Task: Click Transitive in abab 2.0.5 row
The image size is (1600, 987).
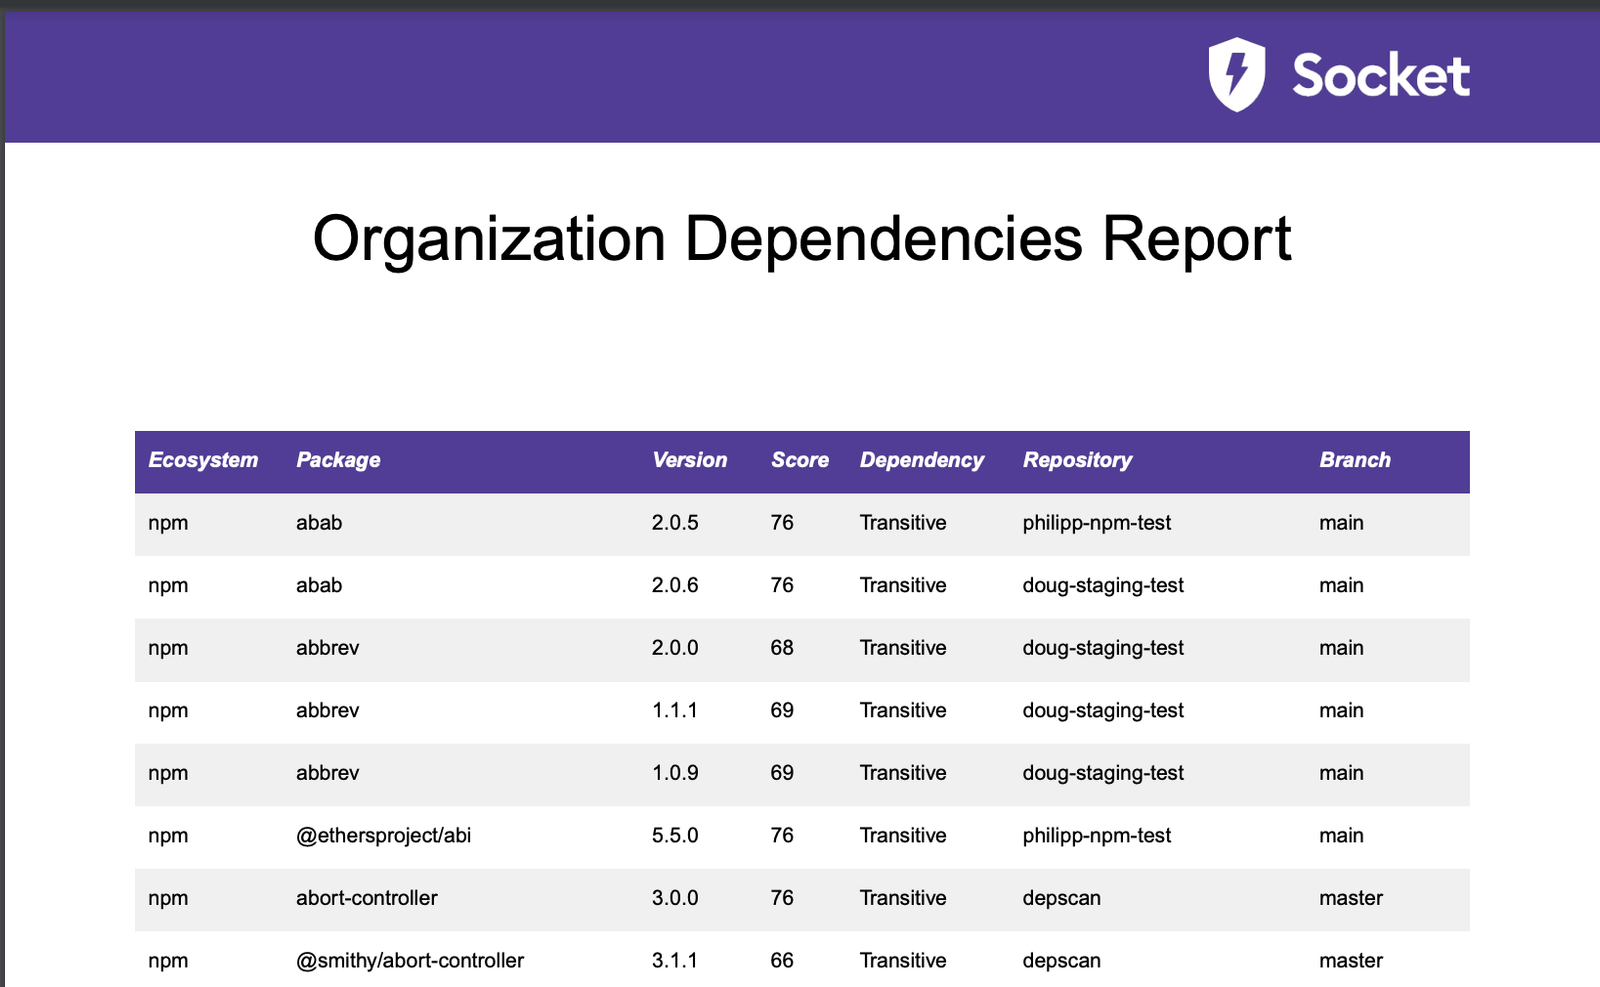Action: pos(903,523)
